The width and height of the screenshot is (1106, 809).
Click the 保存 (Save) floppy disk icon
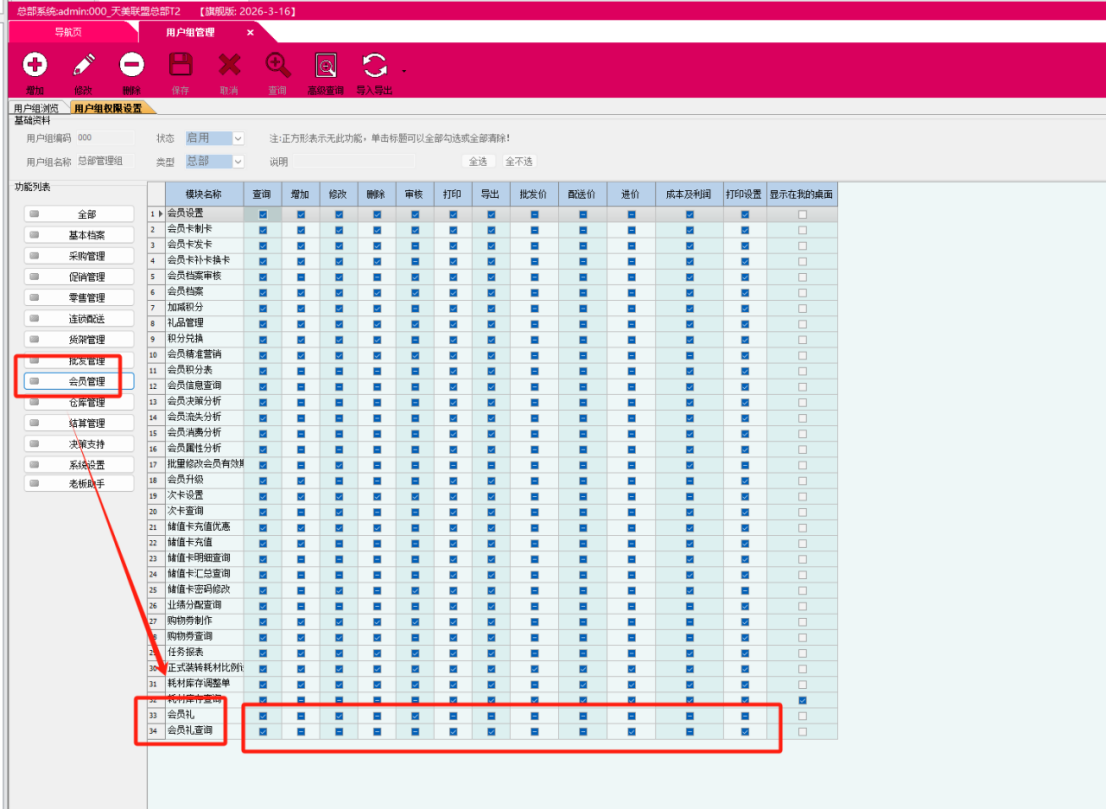[180, 66]
